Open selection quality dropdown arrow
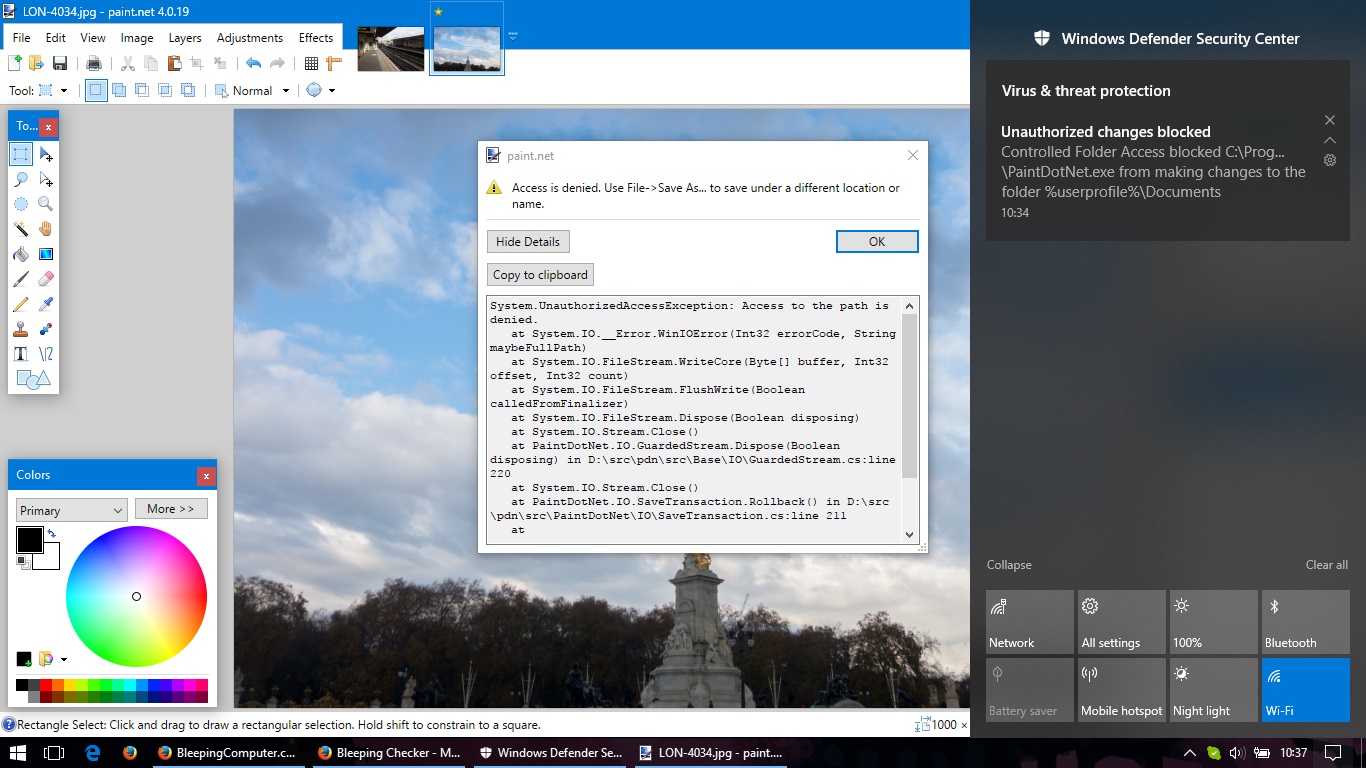 coord(332,90)
